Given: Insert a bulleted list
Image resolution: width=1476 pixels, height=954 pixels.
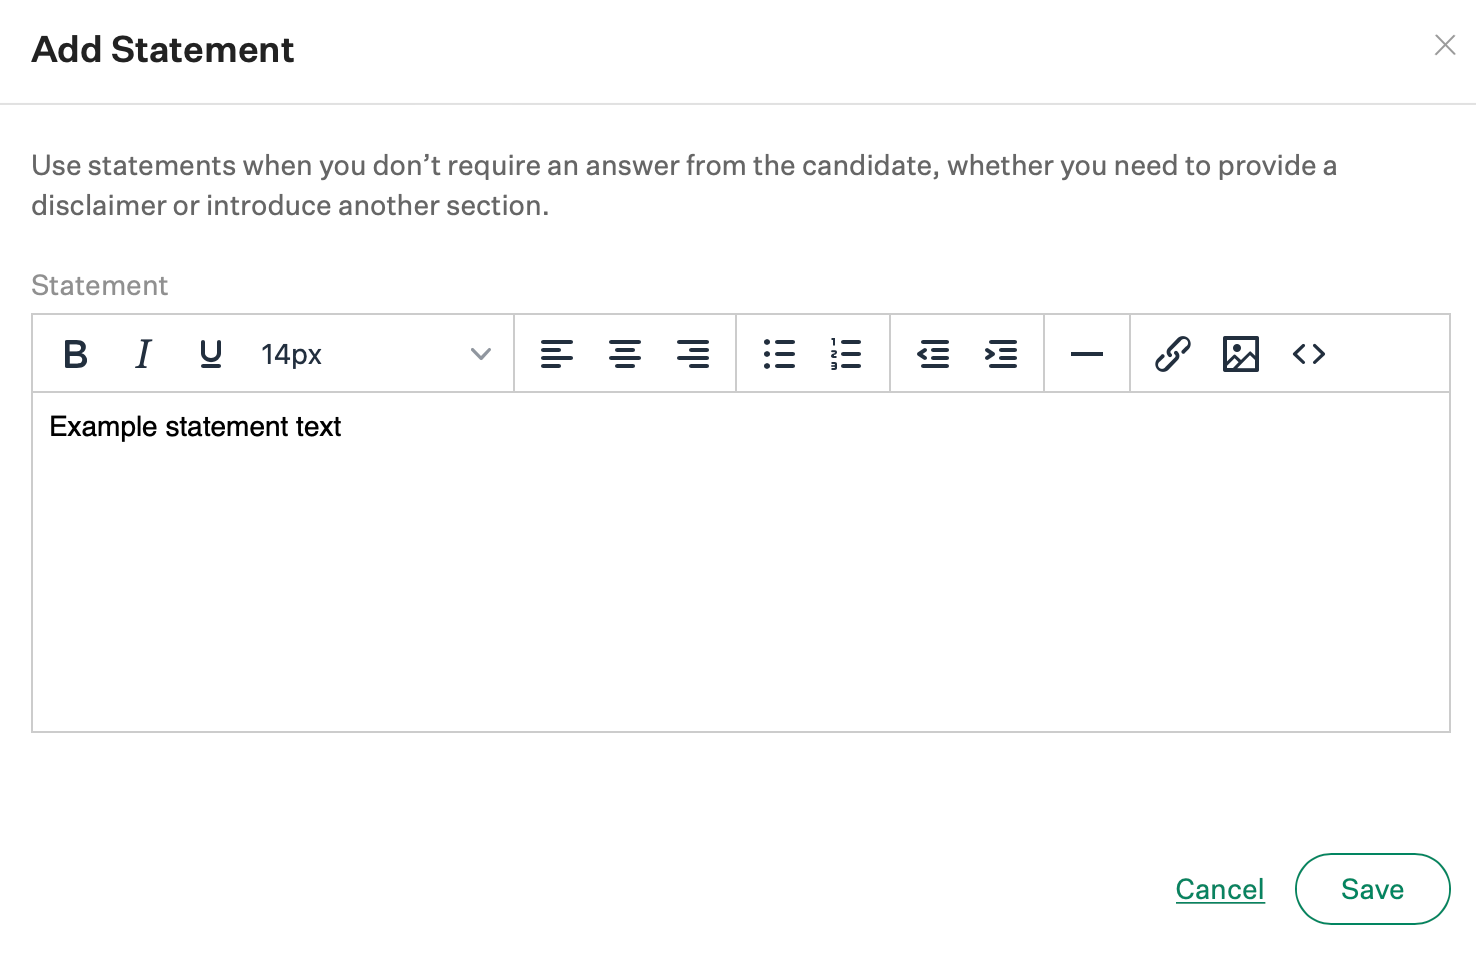Looking at the screenshot, I should (779, 354).
